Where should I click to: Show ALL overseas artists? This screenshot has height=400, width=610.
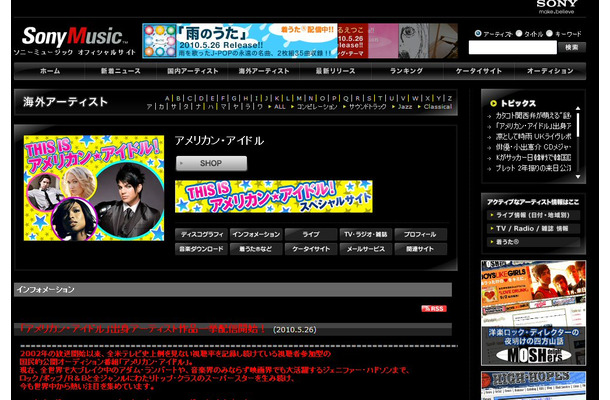coord(280,107)
